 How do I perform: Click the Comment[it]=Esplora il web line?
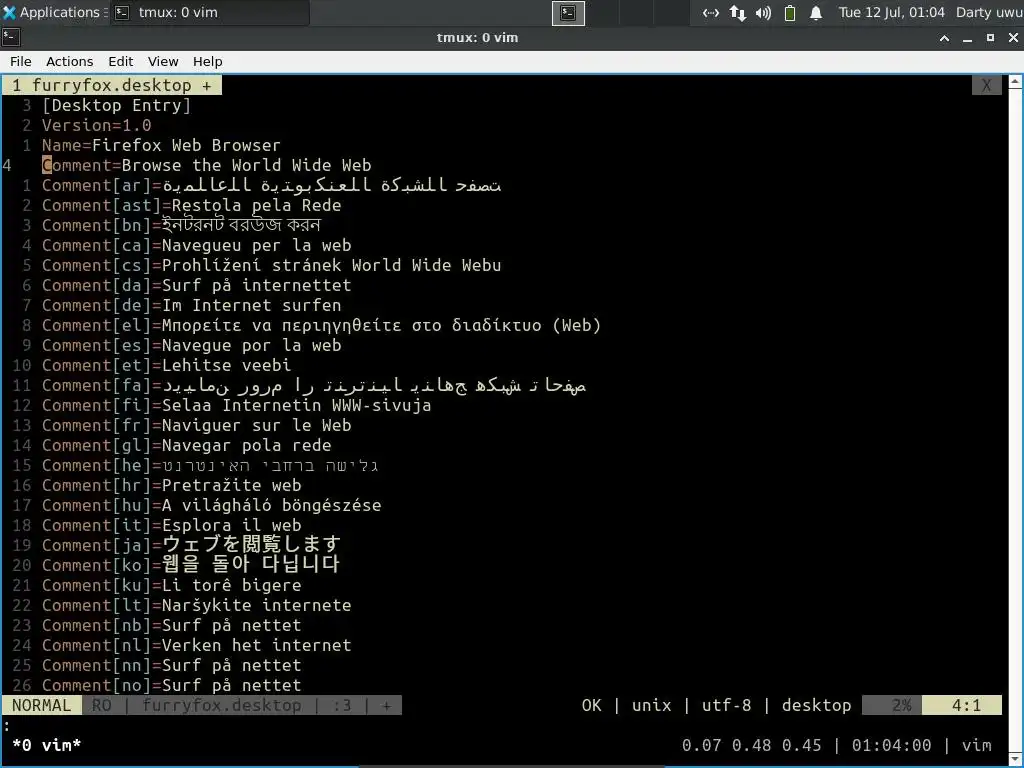[x=172, y=525]
